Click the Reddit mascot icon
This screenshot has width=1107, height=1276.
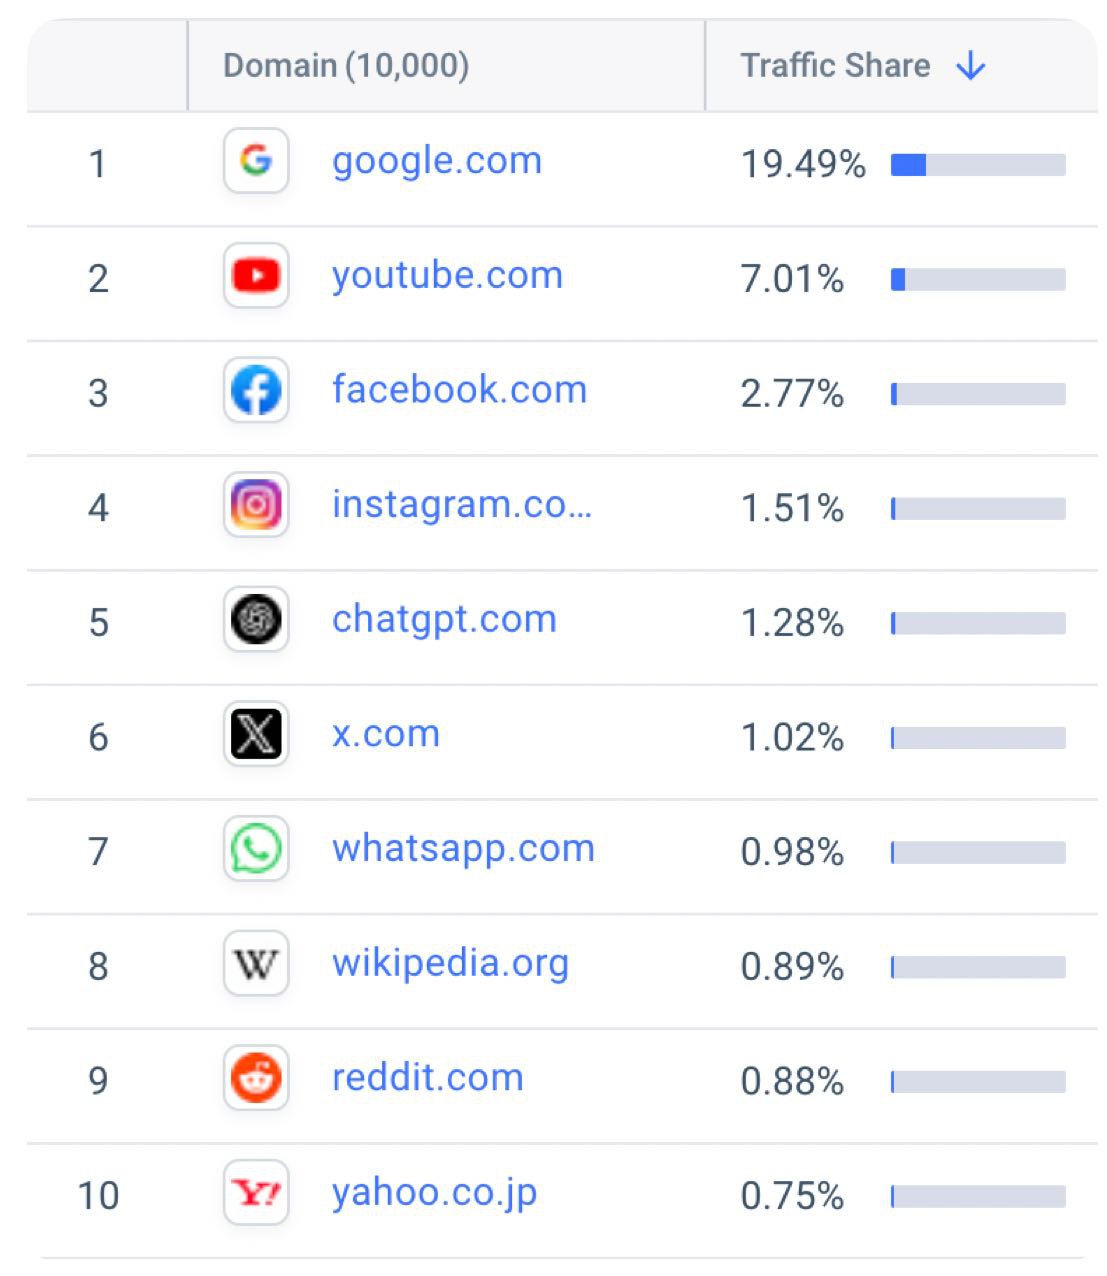256,1079
